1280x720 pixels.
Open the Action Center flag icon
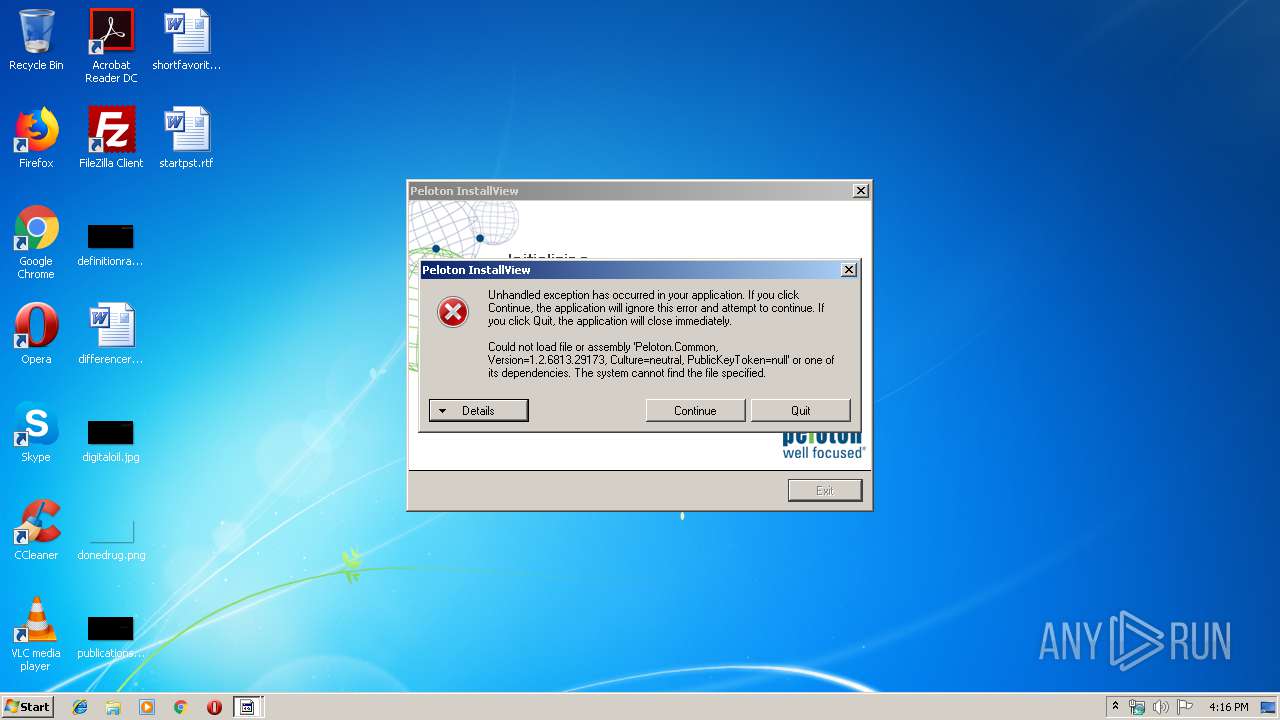1185,707
